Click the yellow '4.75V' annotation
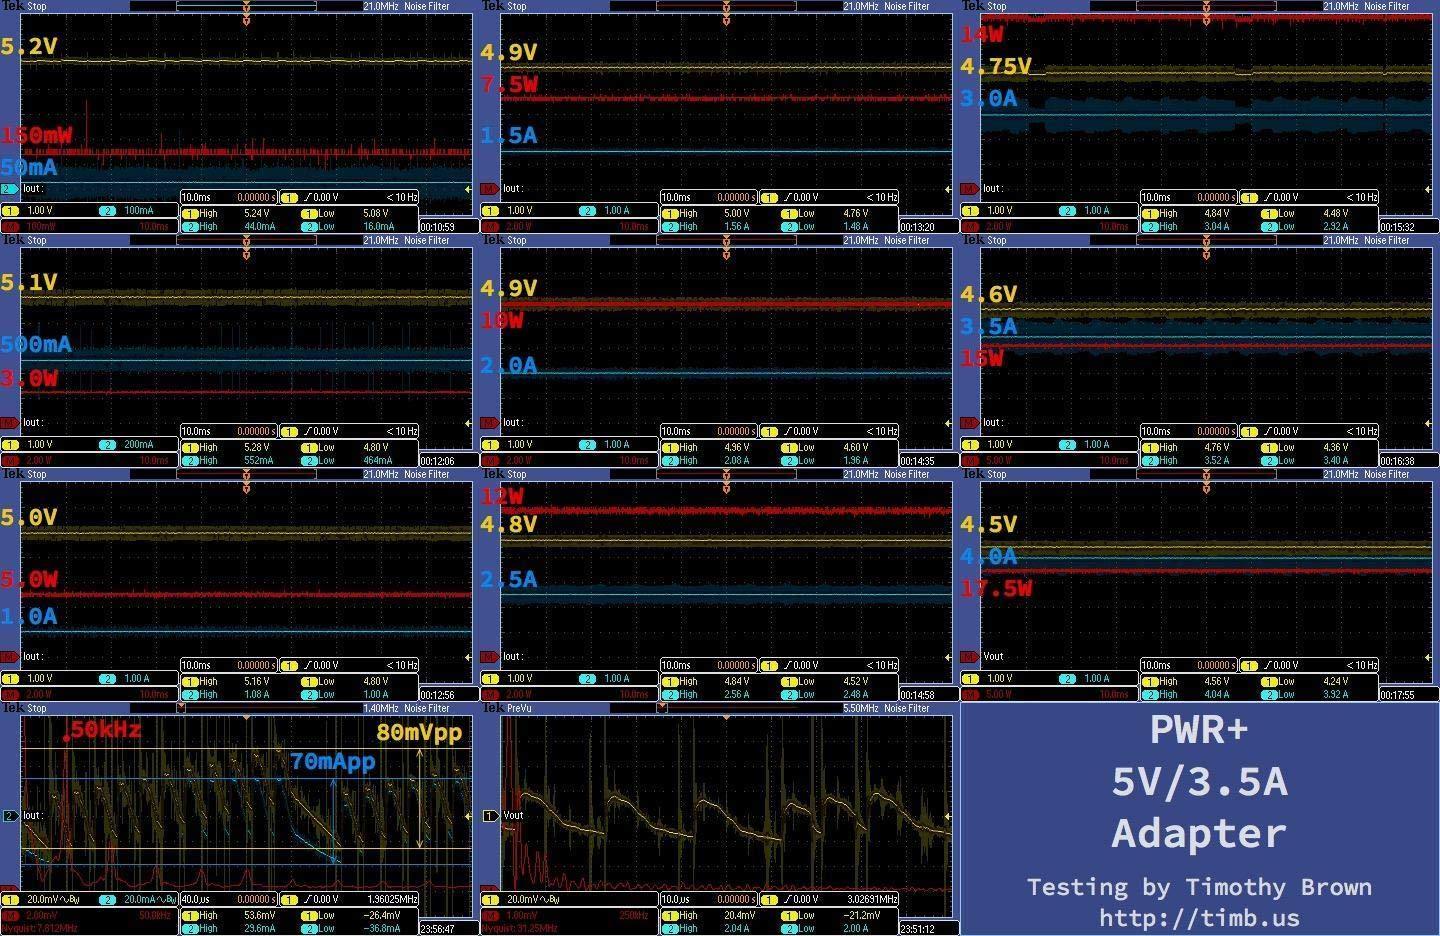The height and width of the screenshot is (936, 1440). (x=995, y=66)
